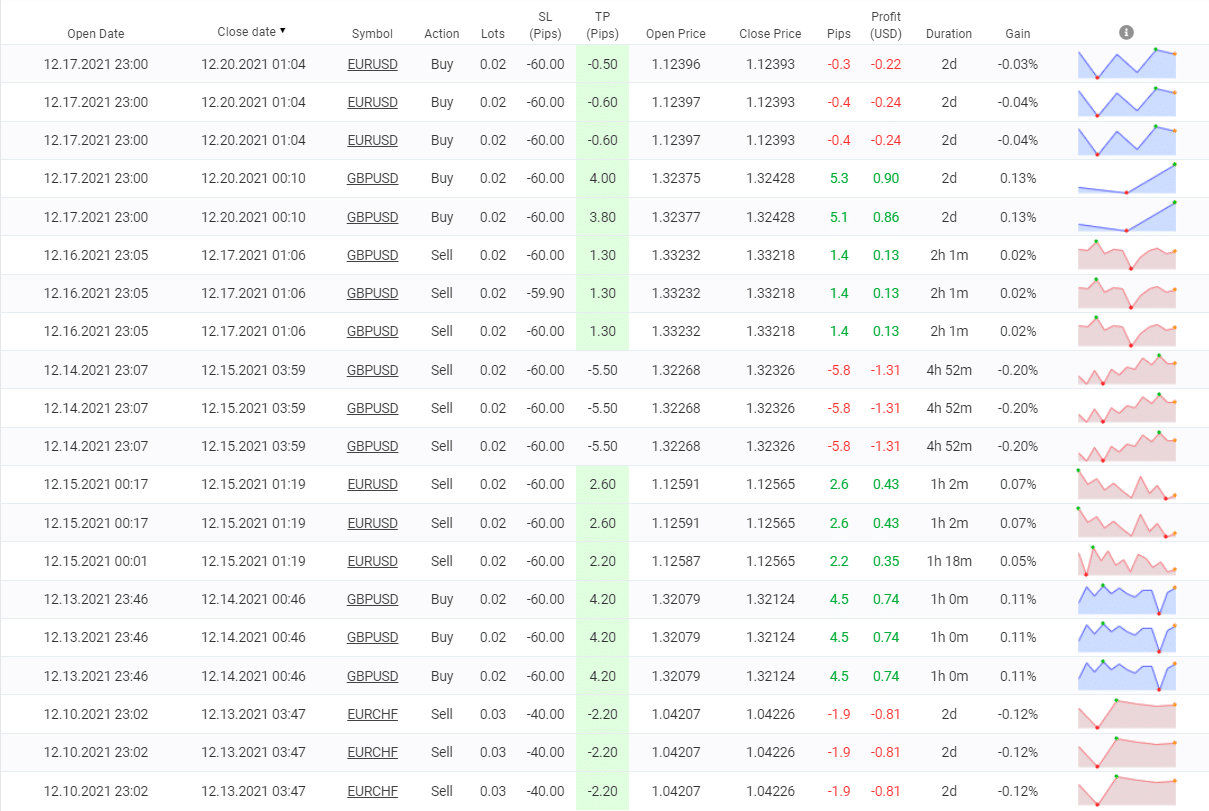Open GBPUSD link in the 0.90 profit row
This screenshot has height=811, width=1209.
[x=372, y=178]
